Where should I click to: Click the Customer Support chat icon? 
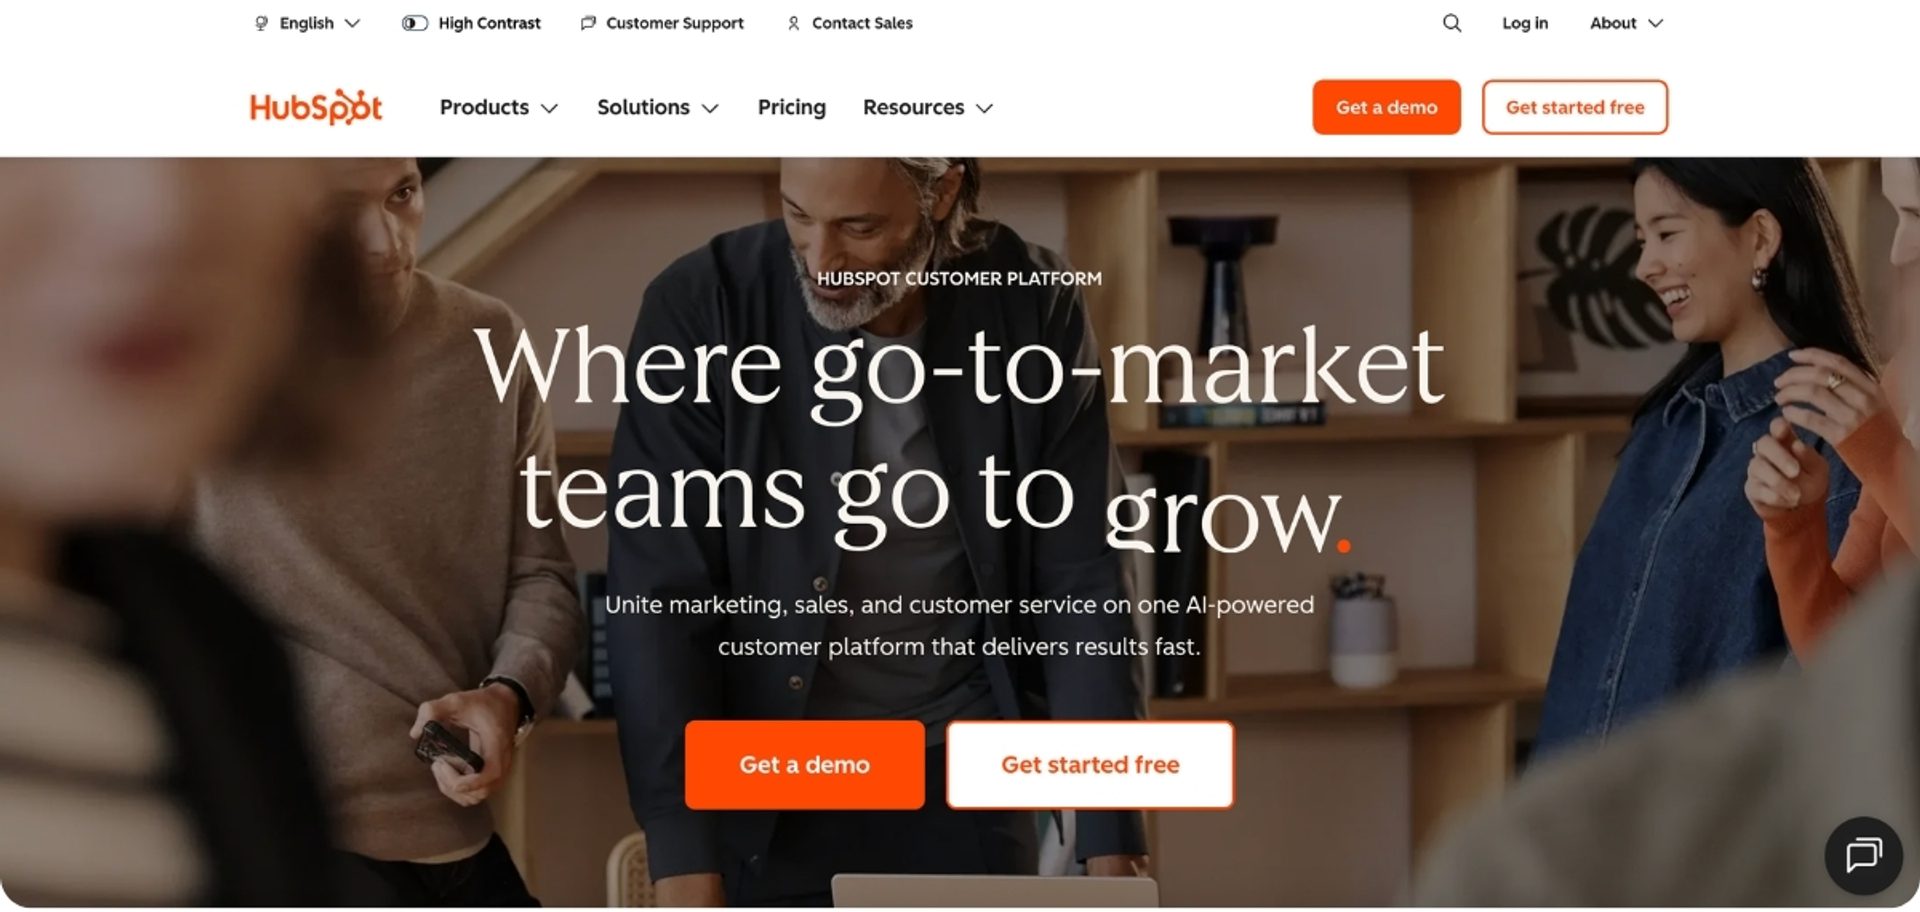(588, 23)
